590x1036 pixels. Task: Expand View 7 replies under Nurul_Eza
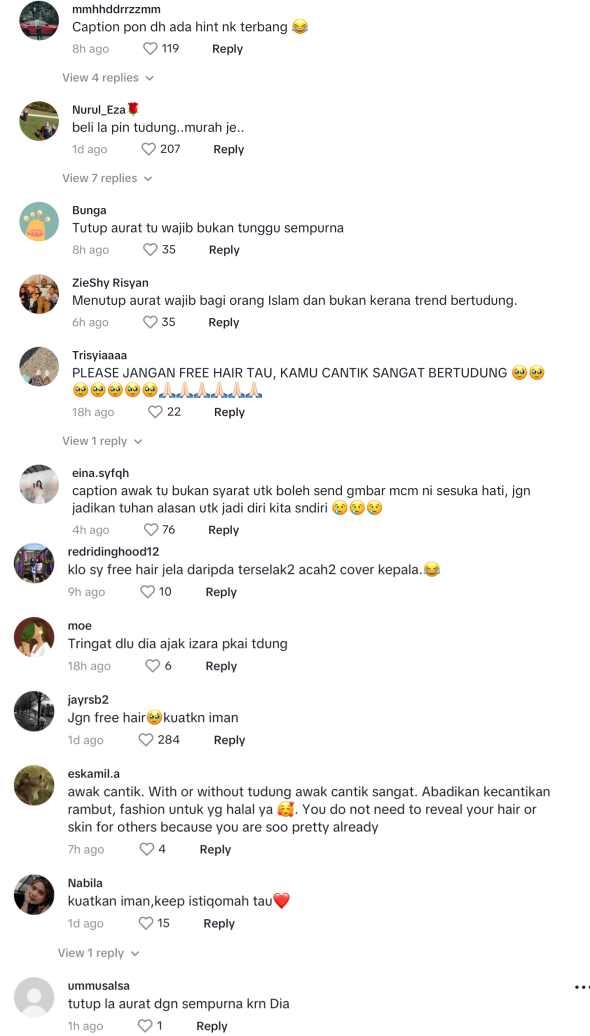tap(107, 178)
